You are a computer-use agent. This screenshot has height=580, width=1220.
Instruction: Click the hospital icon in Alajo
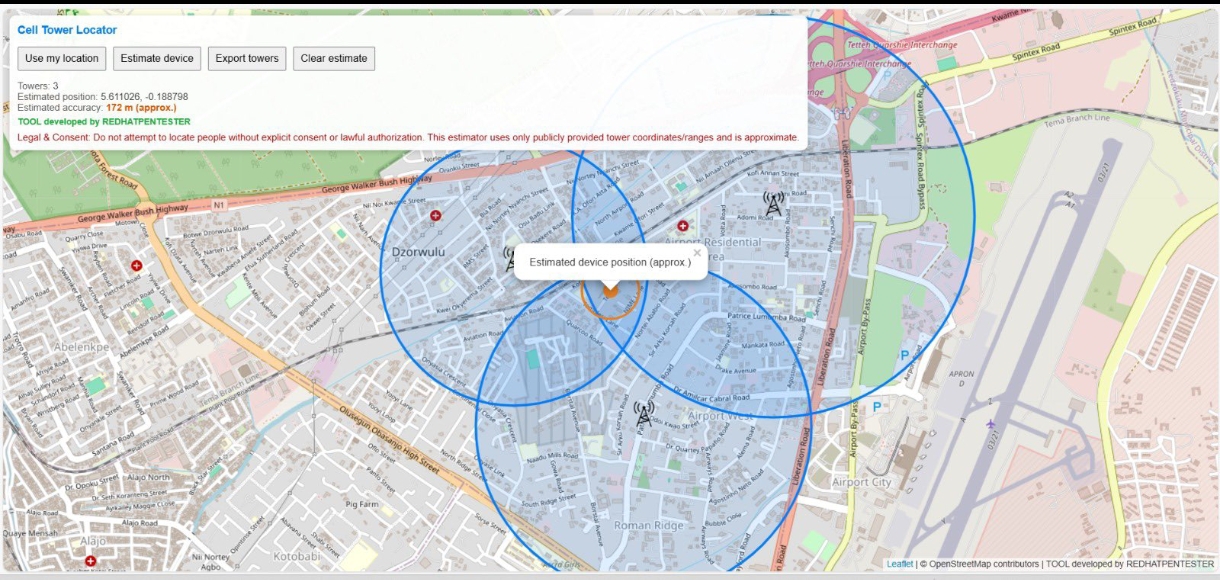click(91, 561)
